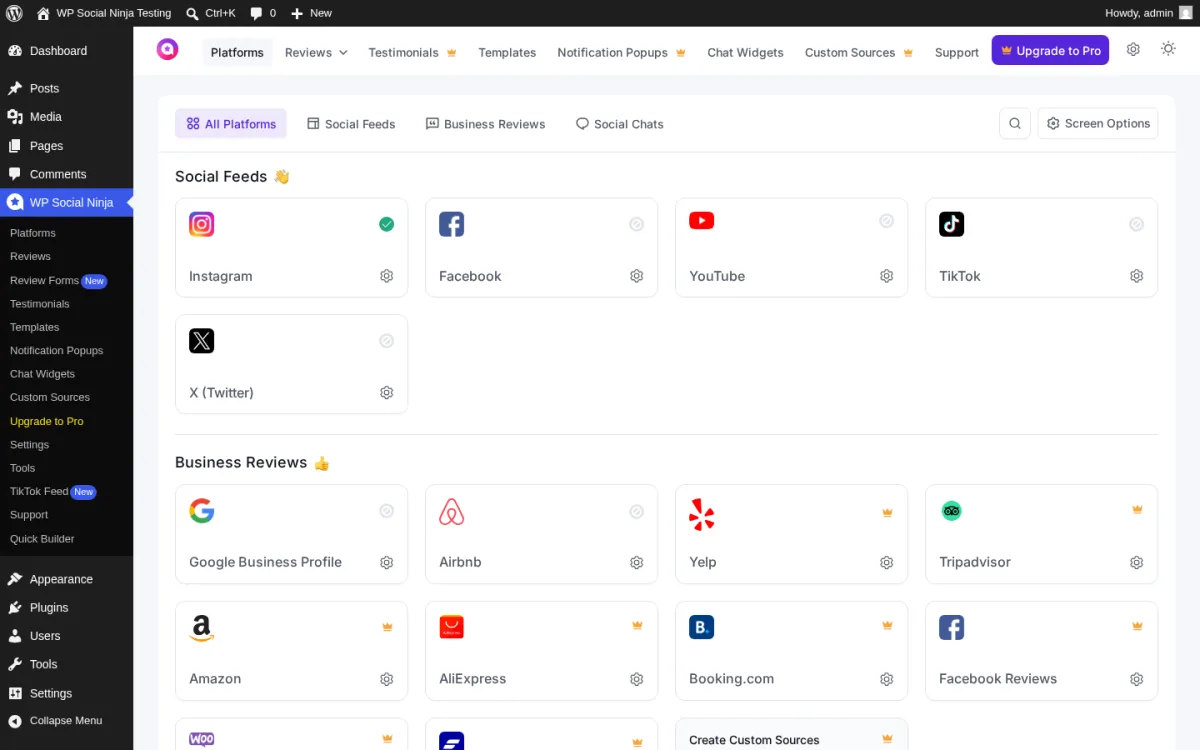Open comments bubble in admin bar
This screenshot has width=1200, height=750.
(x=263, y=13)
